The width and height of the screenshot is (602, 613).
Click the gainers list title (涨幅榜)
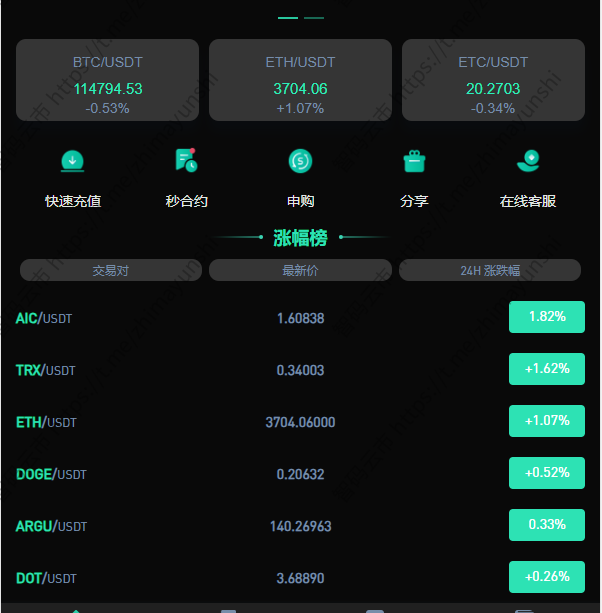pyautogui.click(x=300, y=238)
